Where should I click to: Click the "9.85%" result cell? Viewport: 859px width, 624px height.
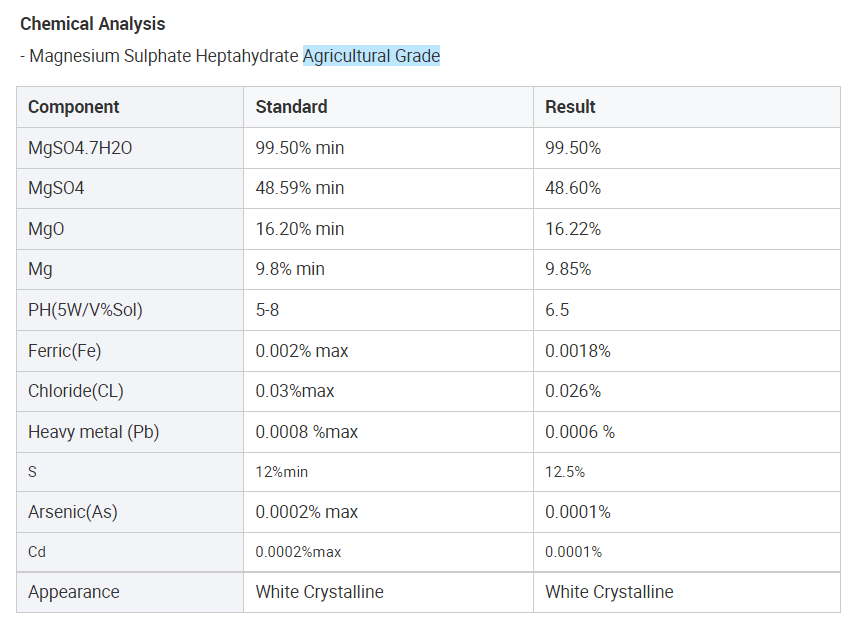click(568, 269)
